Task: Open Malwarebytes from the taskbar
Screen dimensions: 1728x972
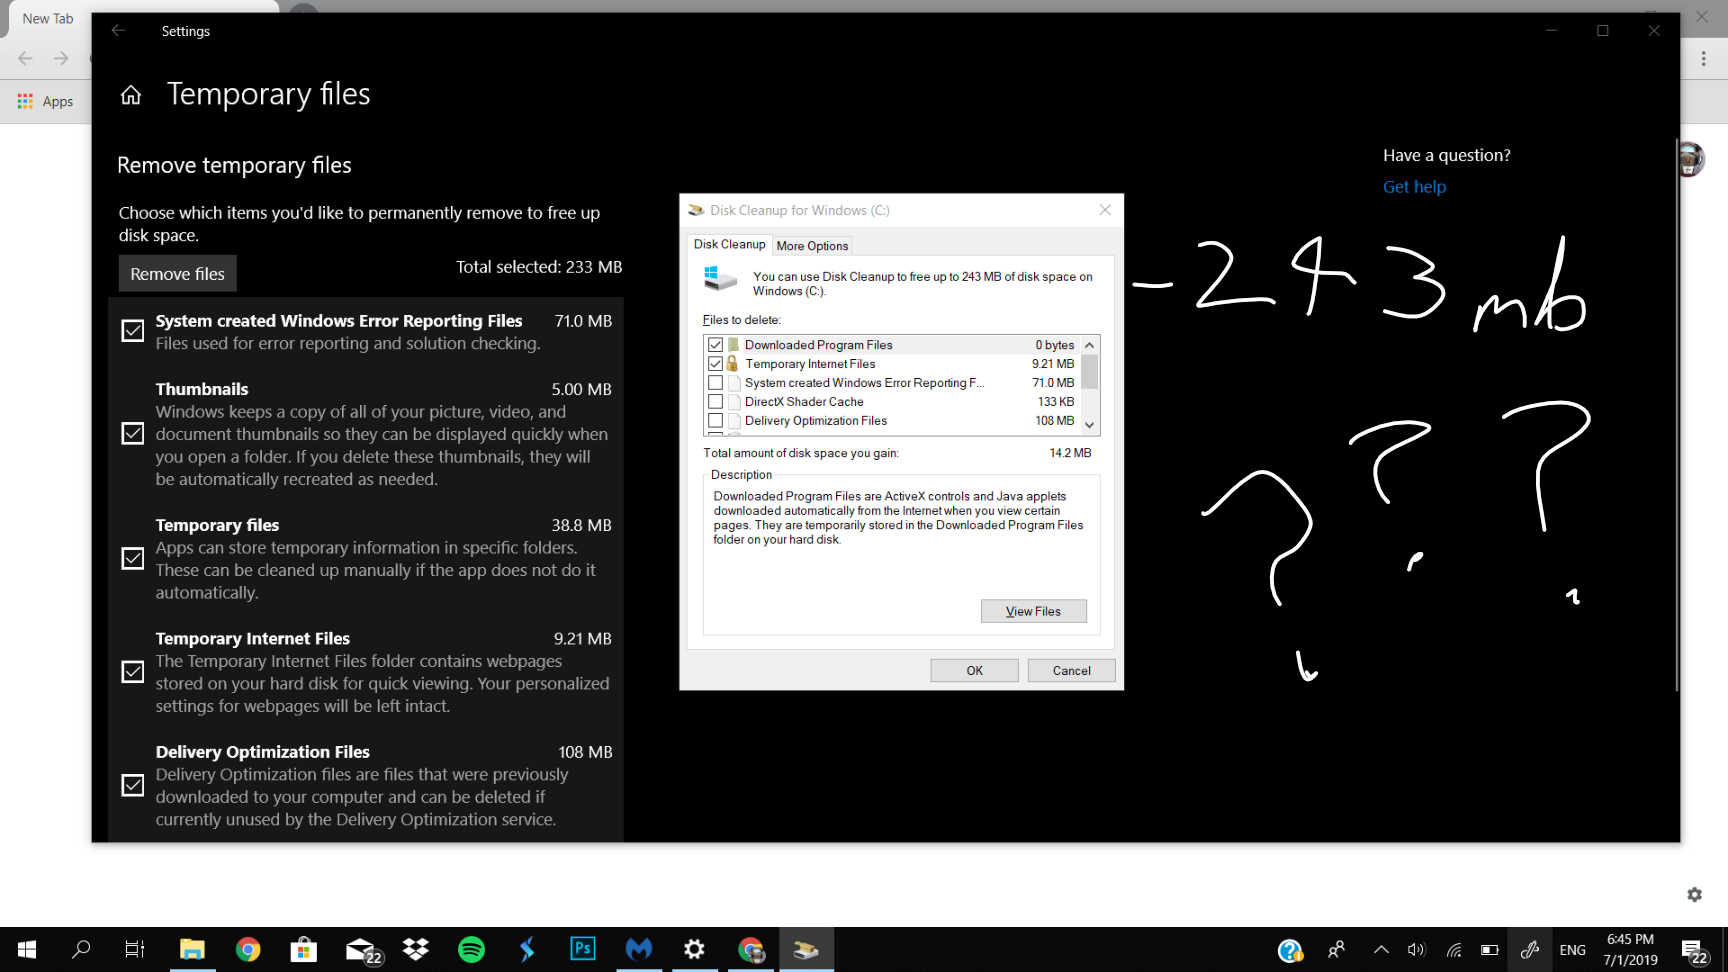Action: point(639,950)
